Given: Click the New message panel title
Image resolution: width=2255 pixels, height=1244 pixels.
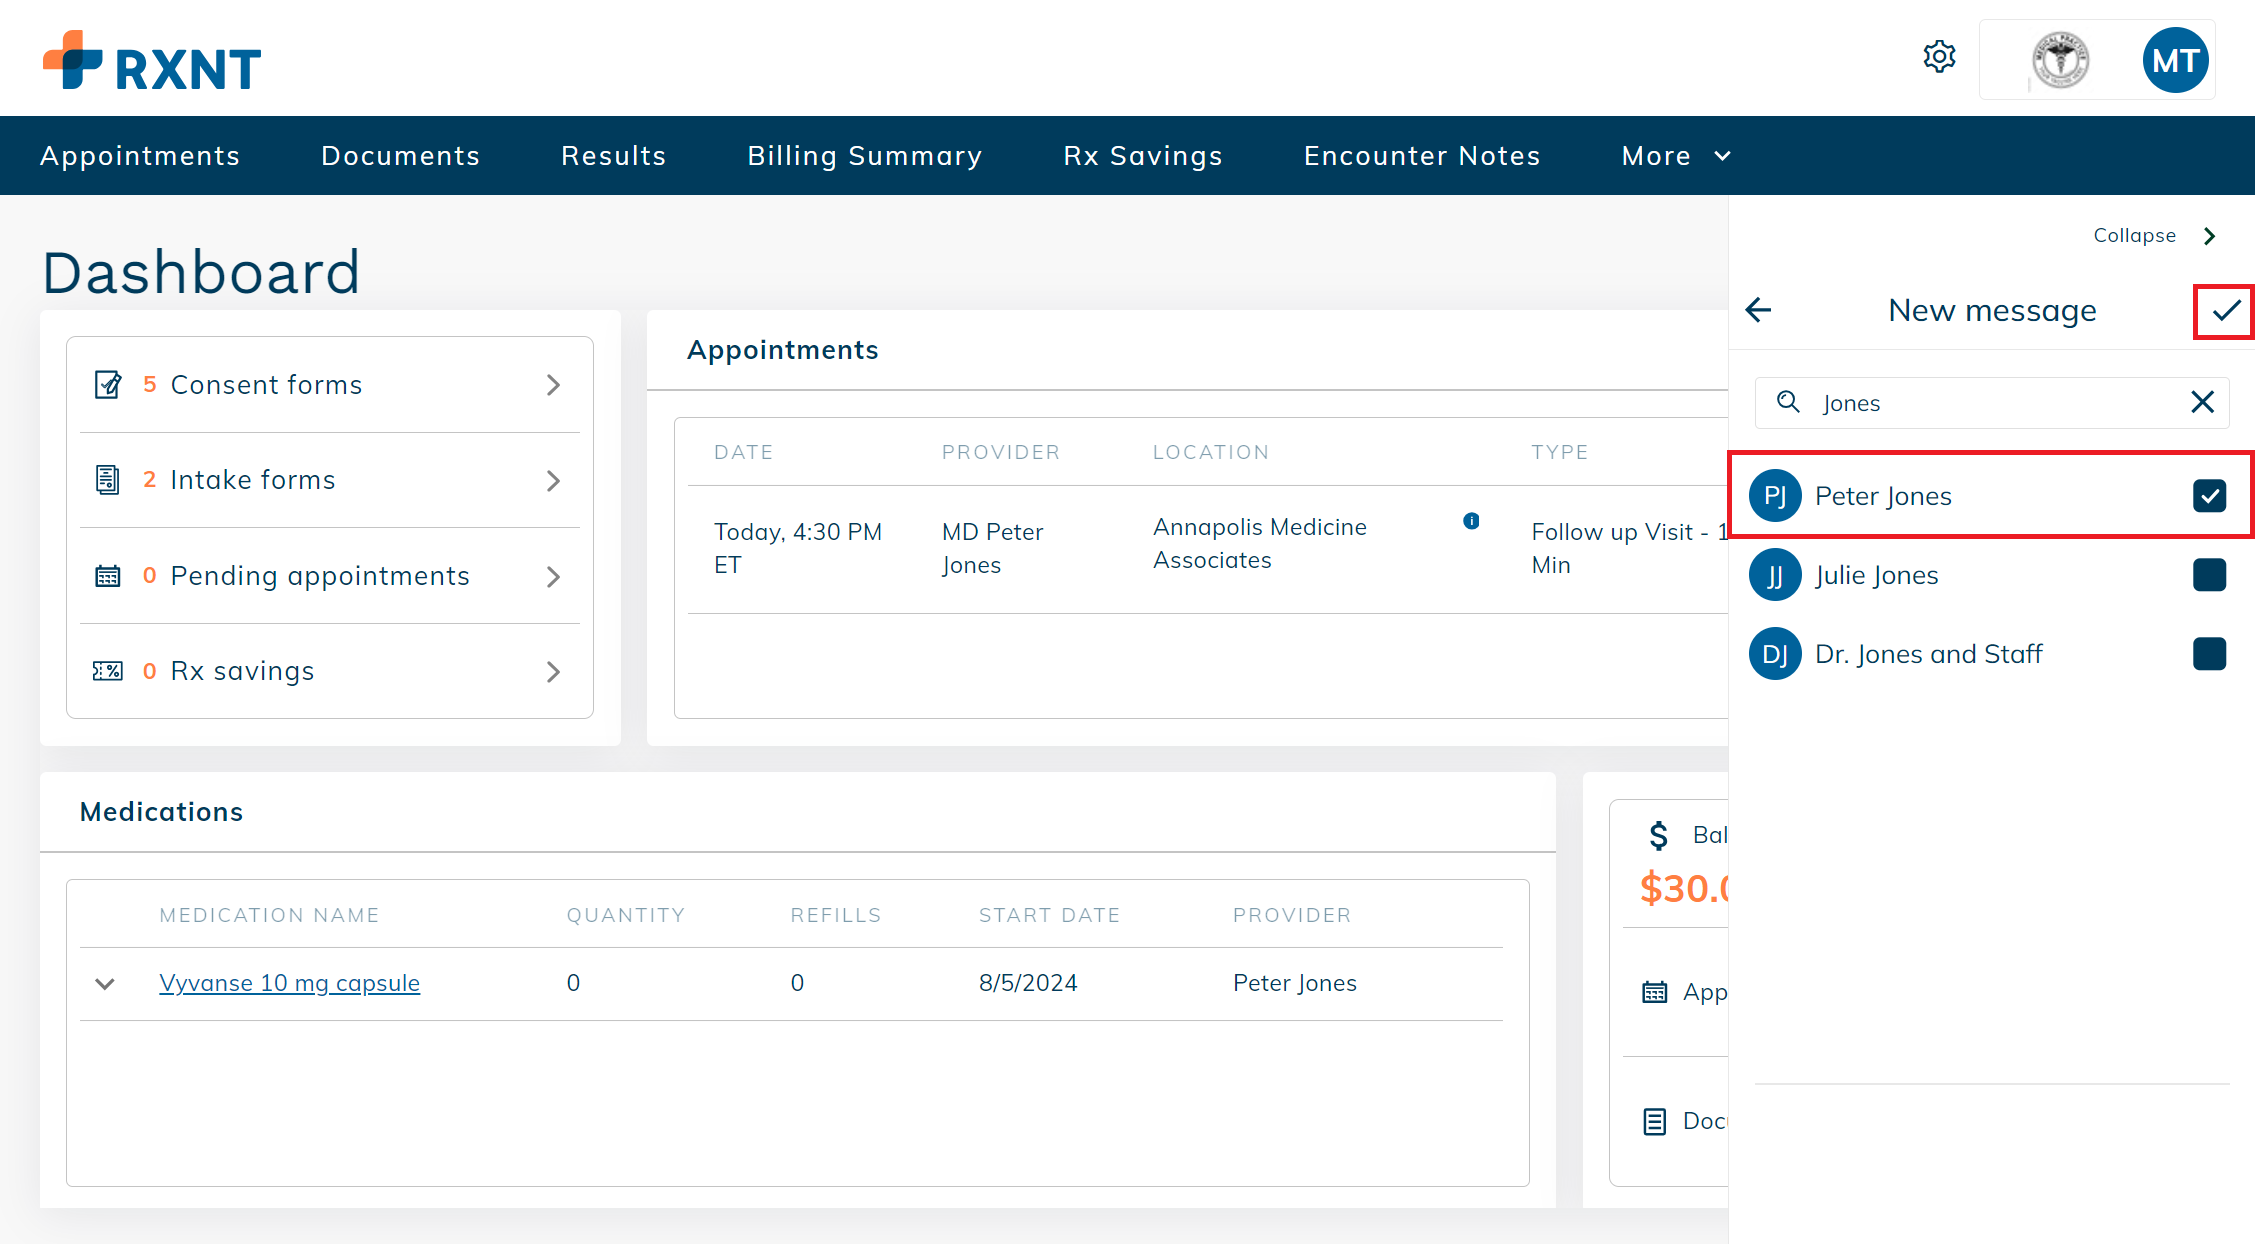Looking at the screenshot, I should 1992,311.
